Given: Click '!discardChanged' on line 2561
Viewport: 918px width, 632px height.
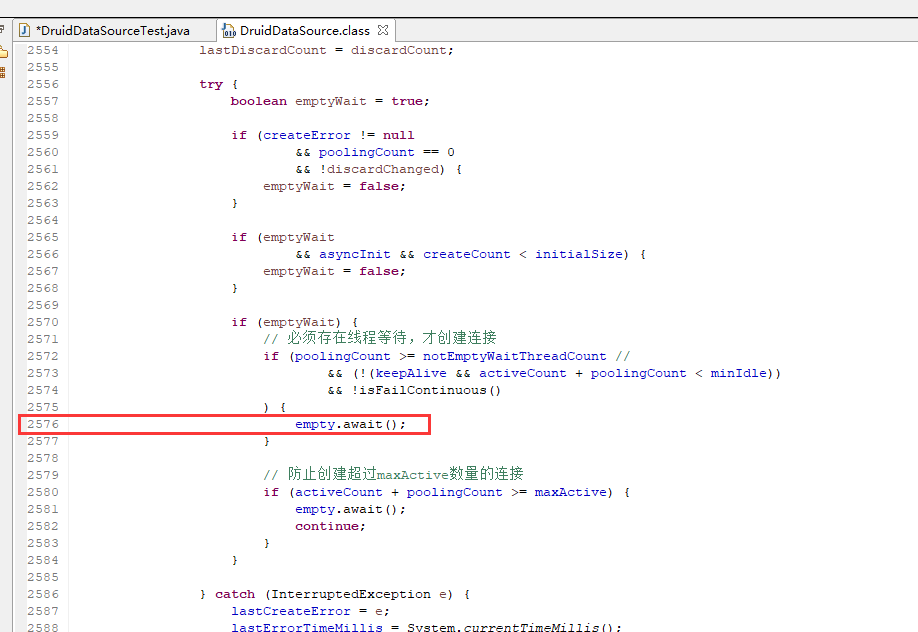Looking at the screenshot, I should tap(378, 169).
